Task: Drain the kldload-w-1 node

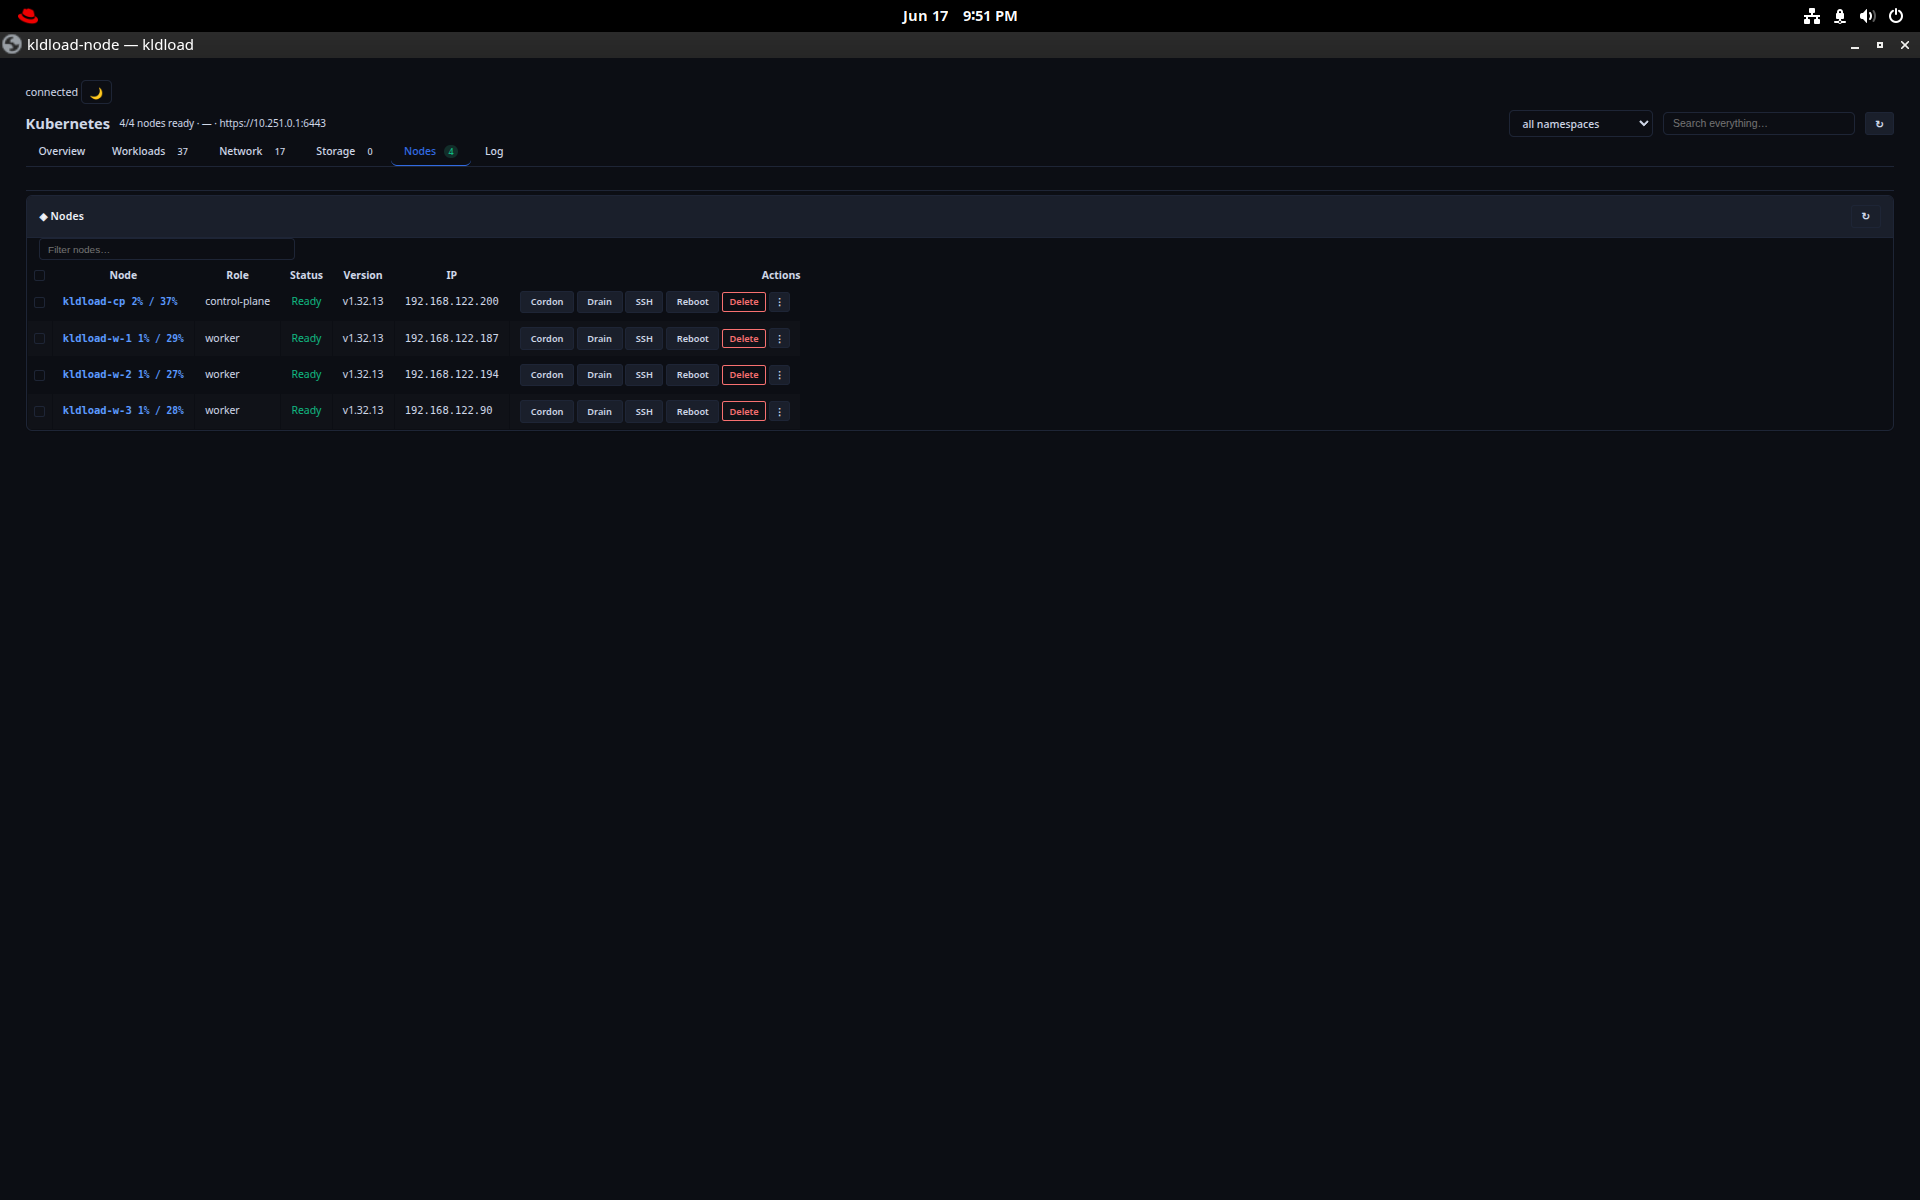Action: 599,339
